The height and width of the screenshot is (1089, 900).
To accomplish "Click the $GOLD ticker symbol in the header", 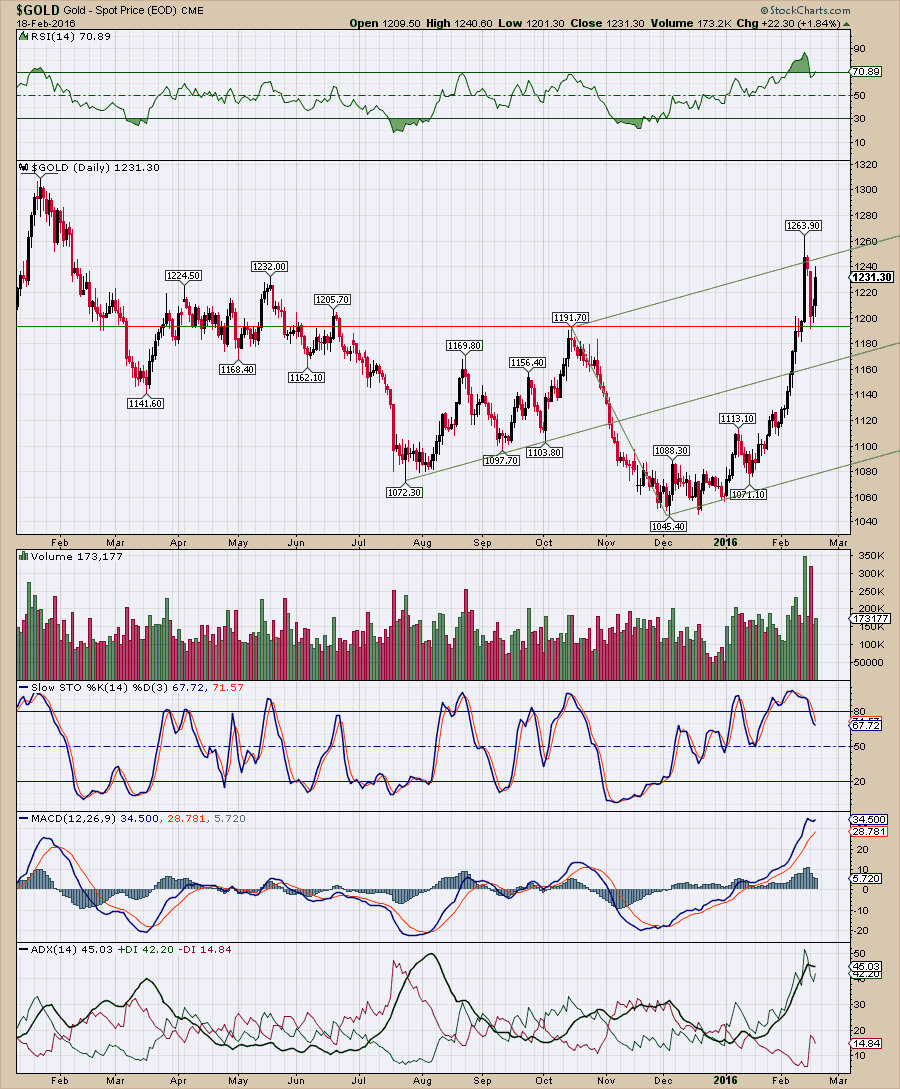I will tap(25, 9).
